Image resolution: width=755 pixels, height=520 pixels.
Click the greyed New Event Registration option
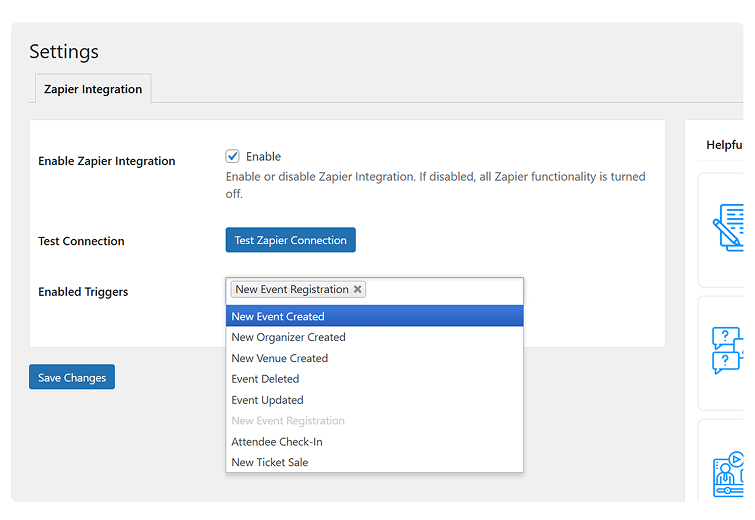[375, 421]
